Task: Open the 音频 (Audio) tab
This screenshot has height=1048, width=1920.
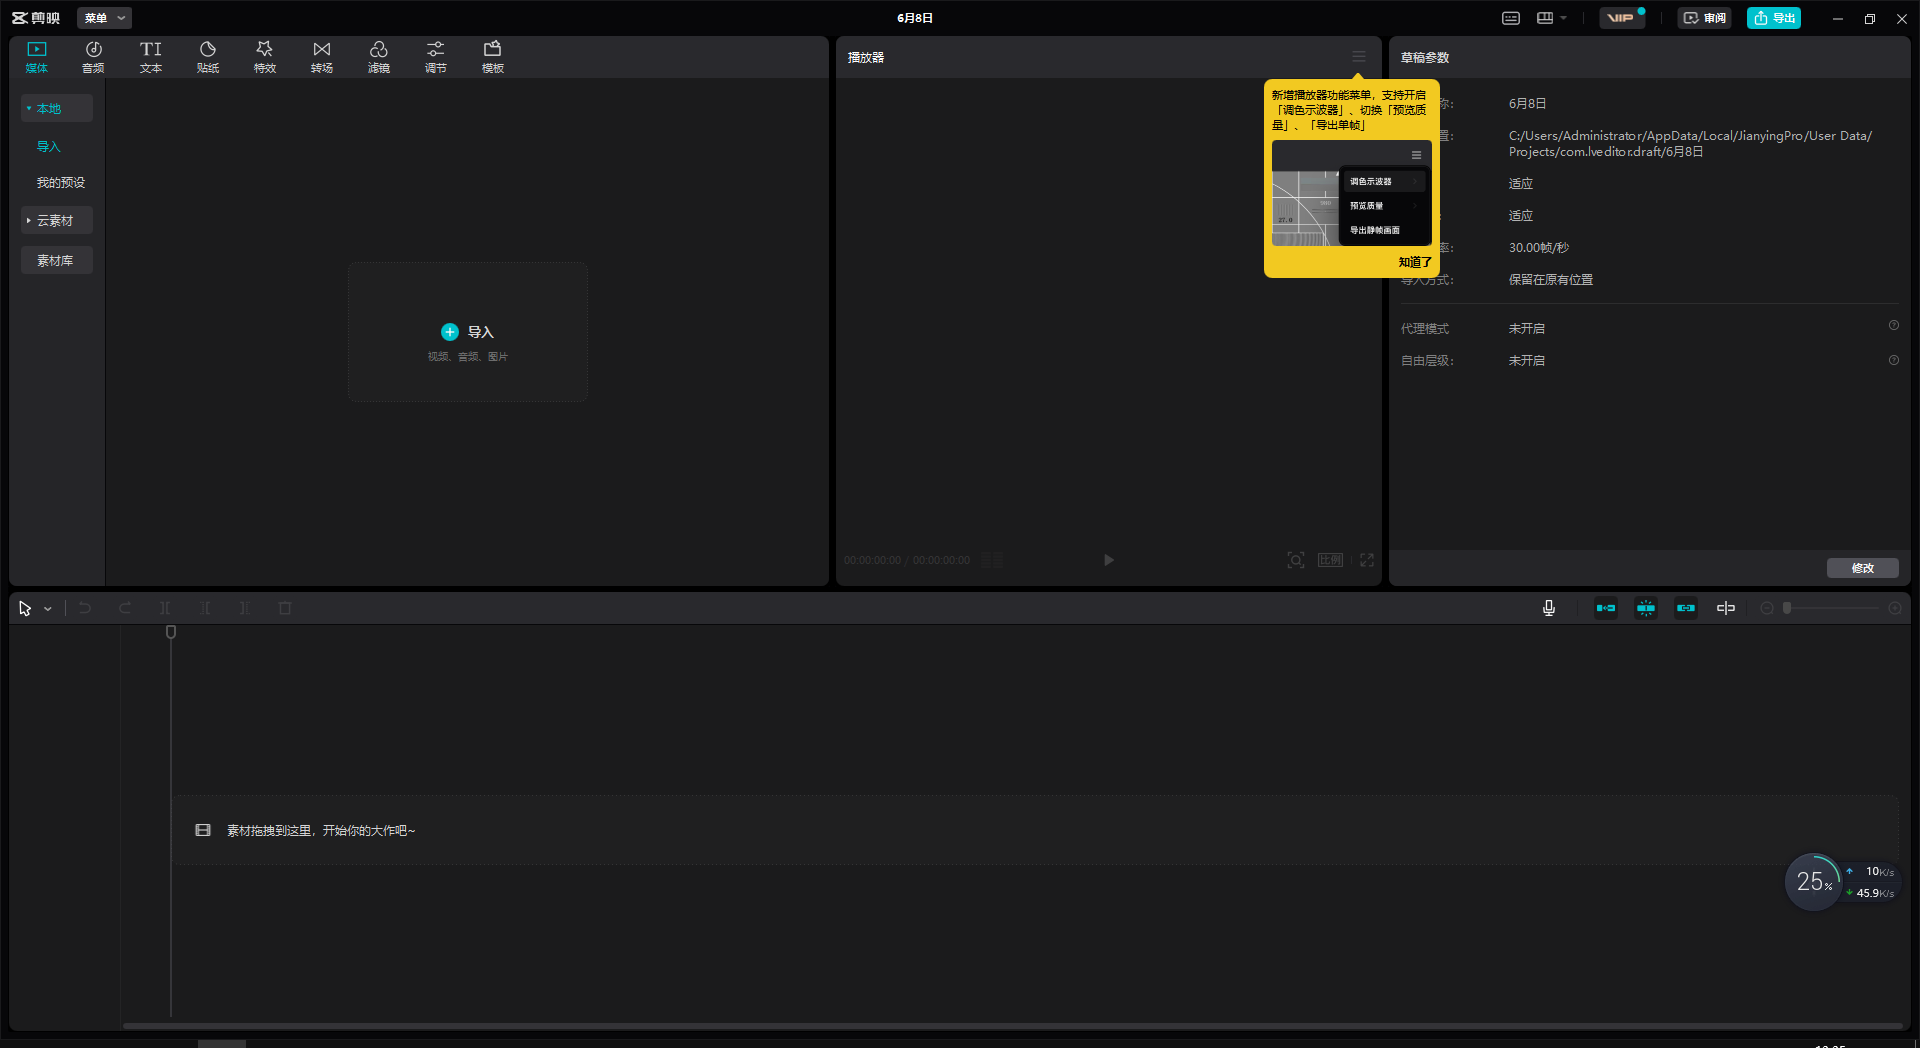Action: [93, 57]
